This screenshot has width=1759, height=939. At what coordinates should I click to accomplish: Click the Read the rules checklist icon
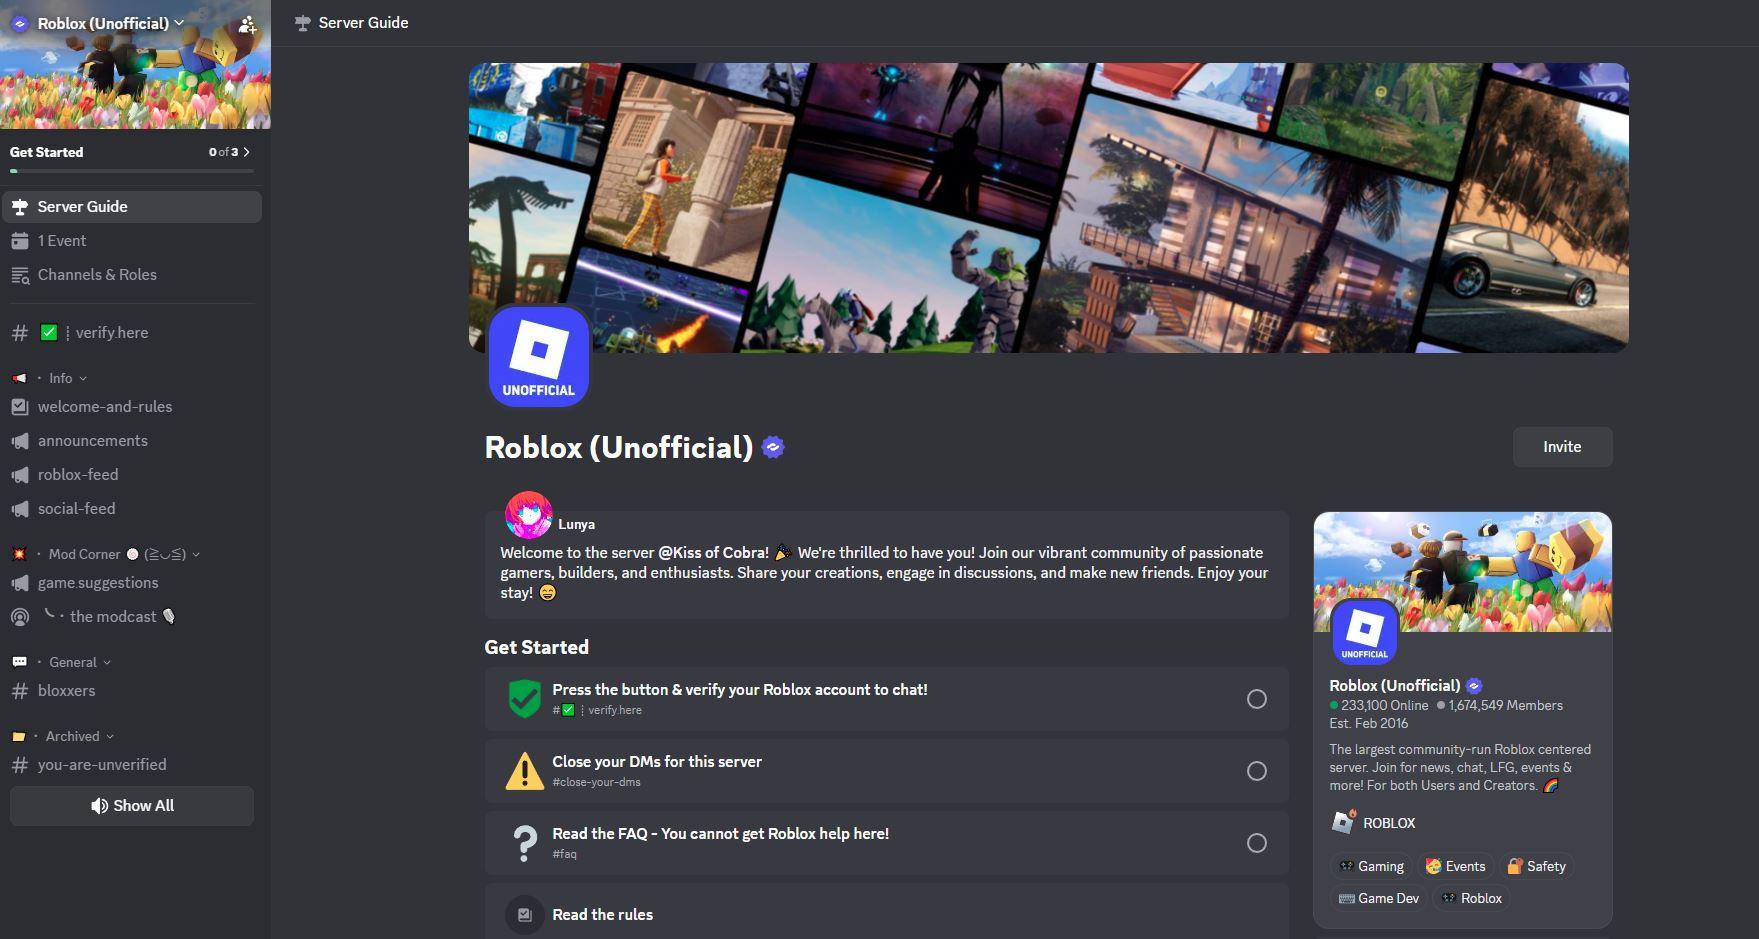[525, 914]
